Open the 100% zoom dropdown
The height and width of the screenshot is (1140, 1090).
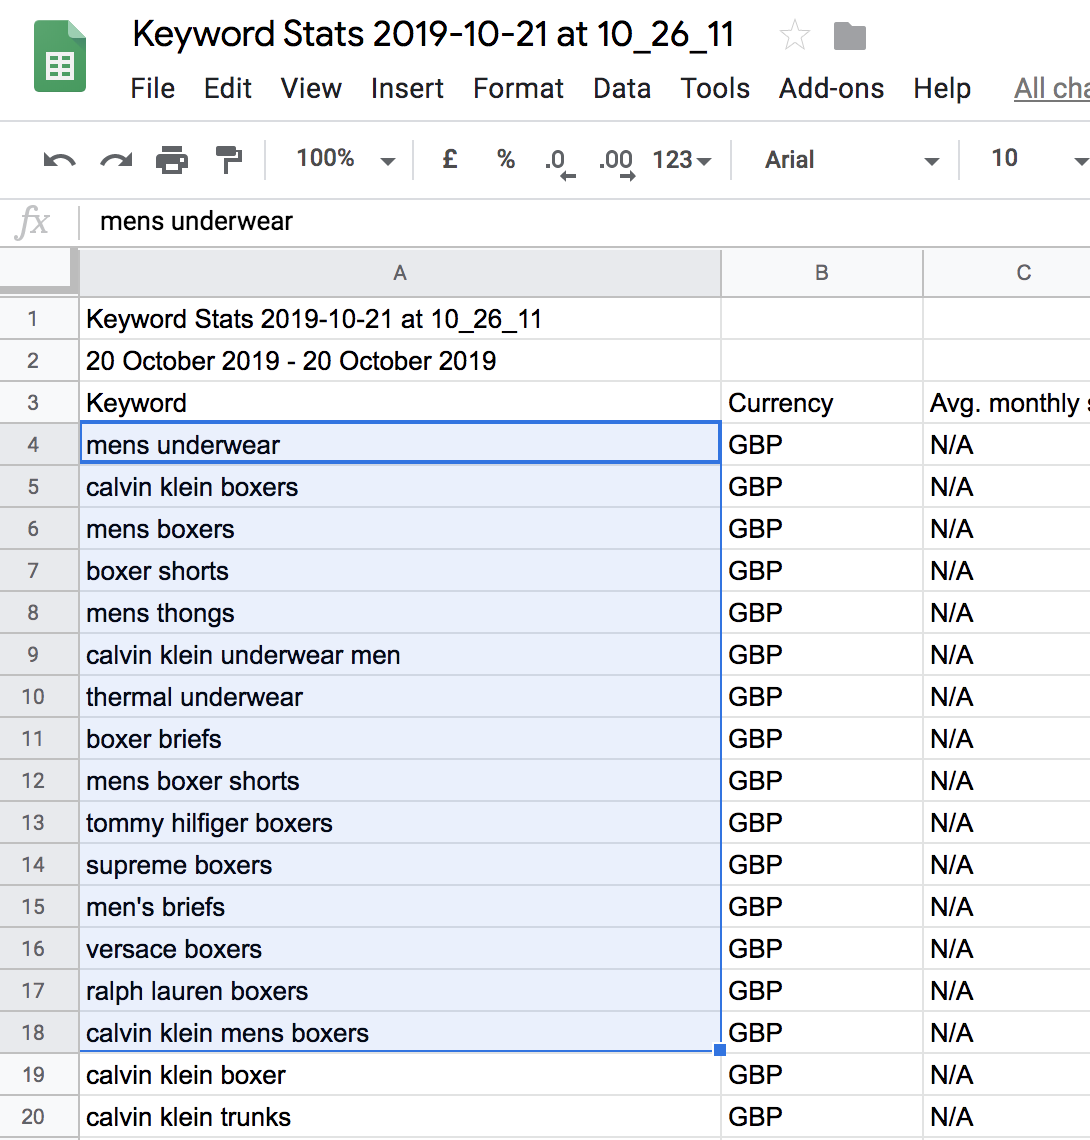tap(345, 159)
